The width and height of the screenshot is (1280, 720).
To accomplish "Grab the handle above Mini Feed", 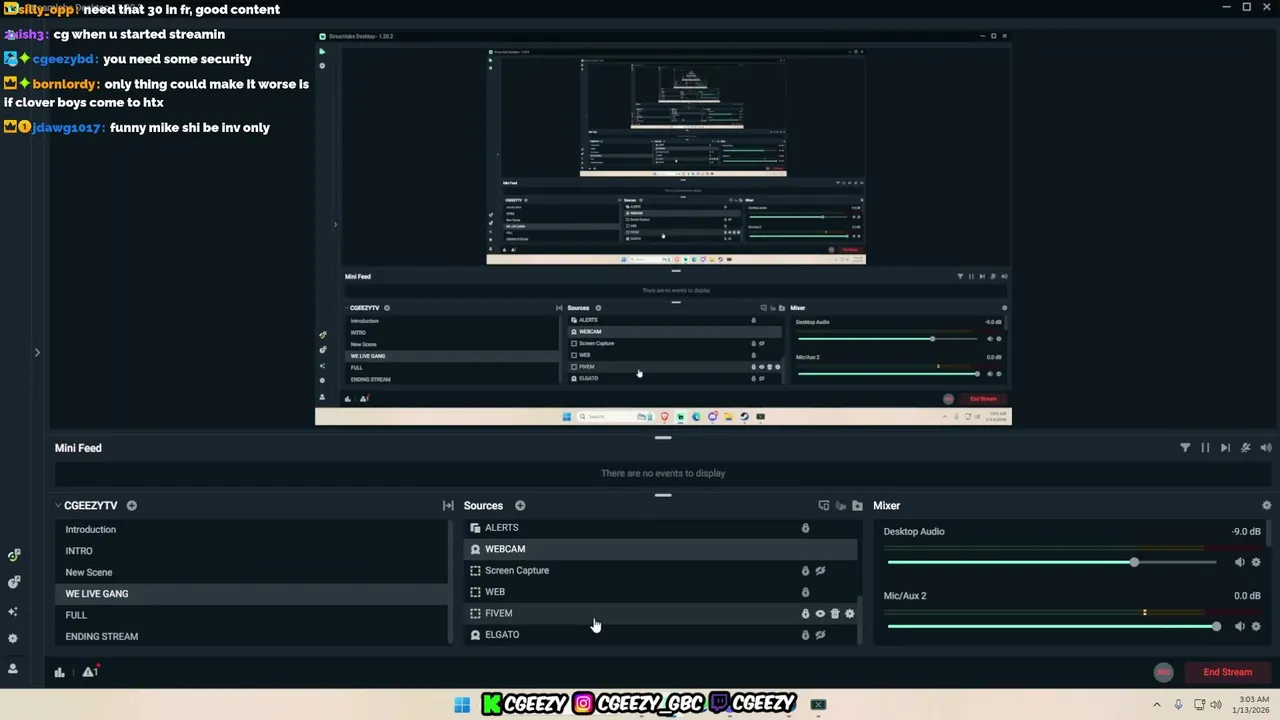I will (x=662, y=437).
